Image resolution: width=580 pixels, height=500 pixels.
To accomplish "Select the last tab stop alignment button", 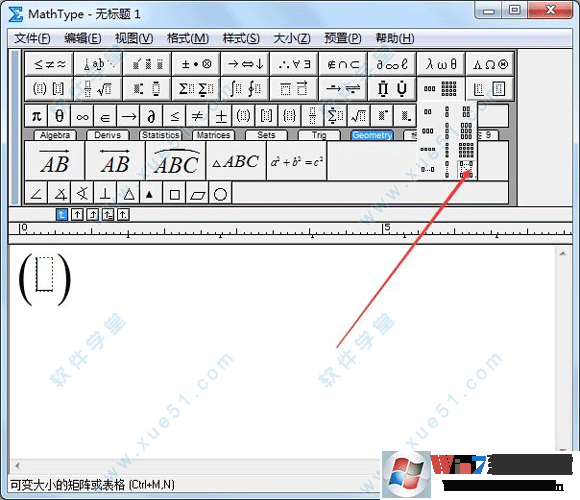I will 123,214.
